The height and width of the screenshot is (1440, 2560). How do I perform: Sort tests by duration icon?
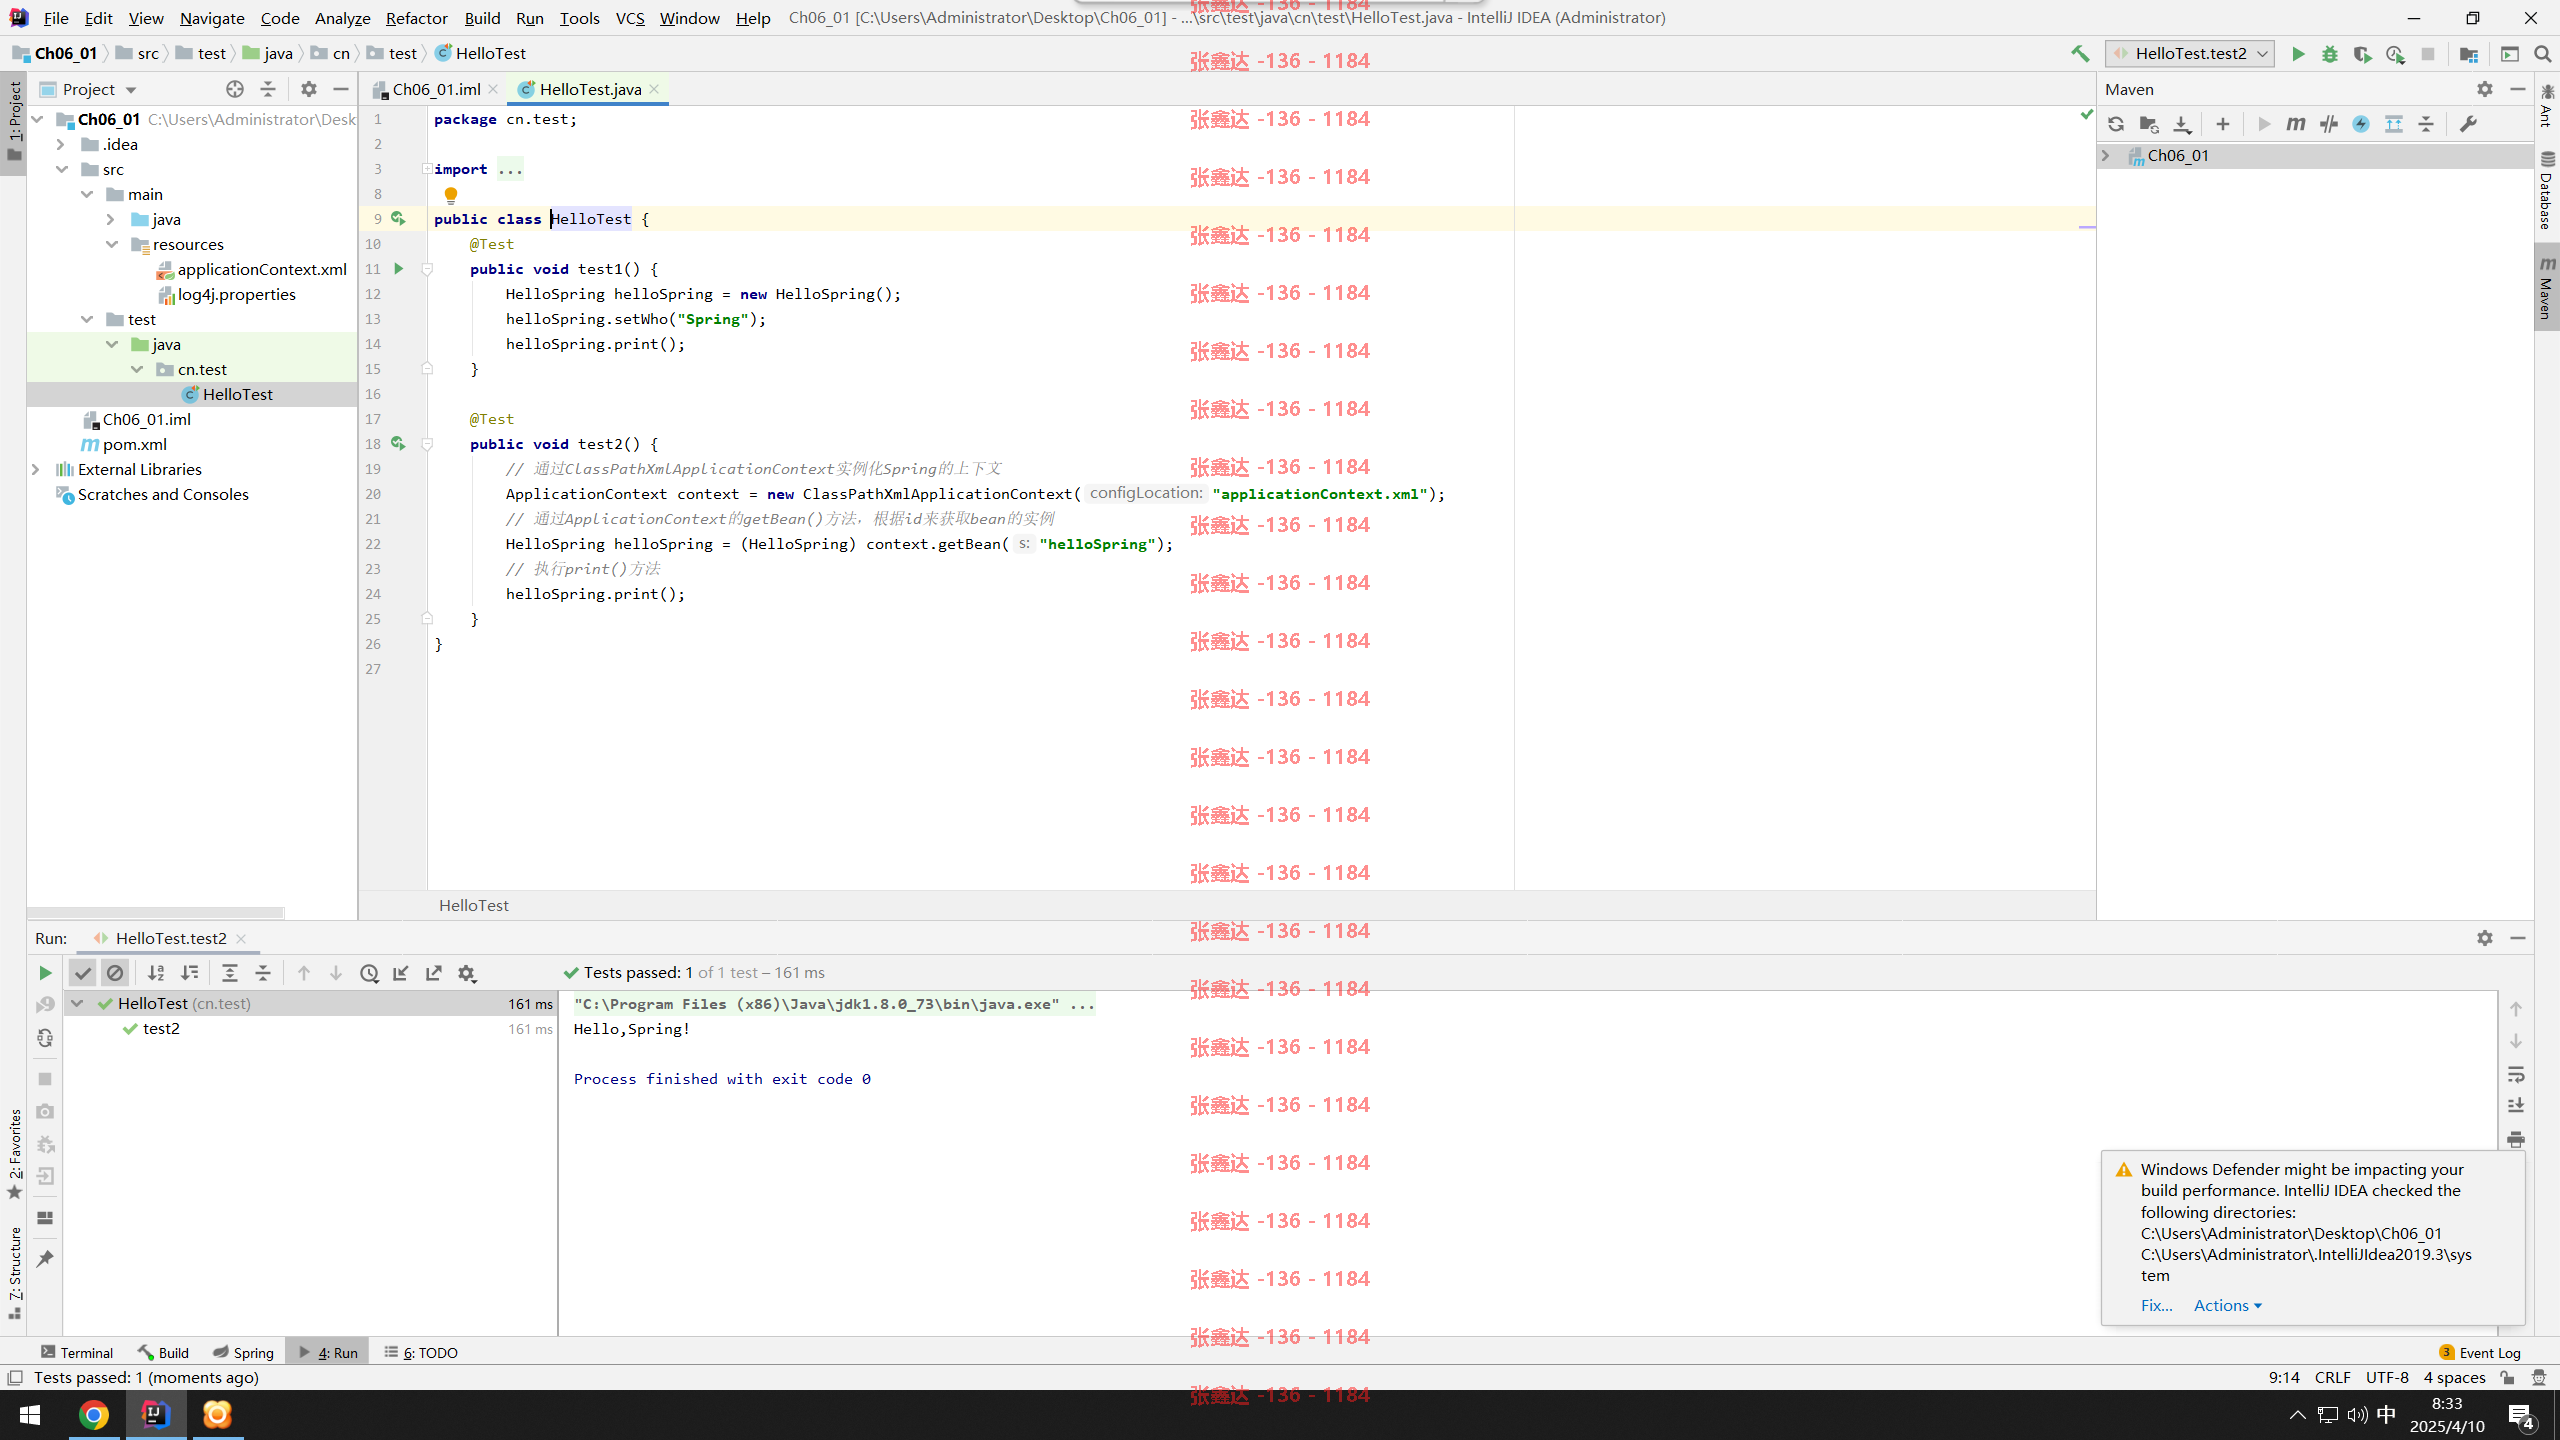(189, 973)
